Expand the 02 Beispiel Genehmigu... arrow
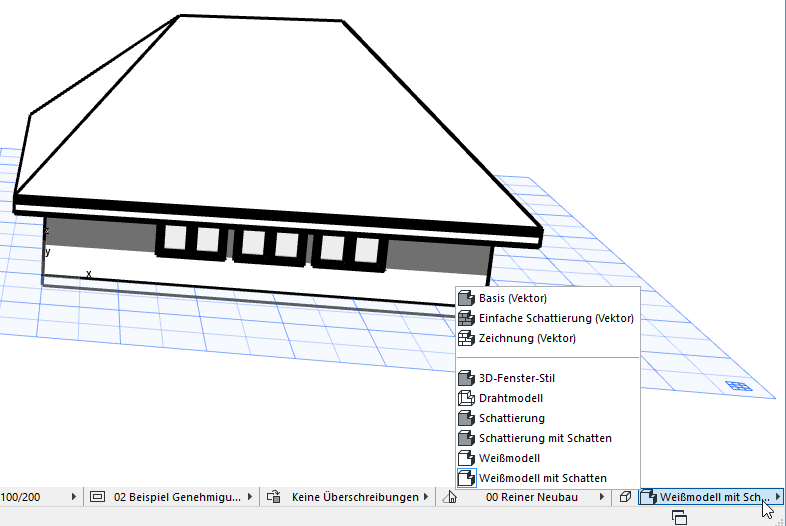This screenshot has width=786, height=526. click(x=250, y=497)
